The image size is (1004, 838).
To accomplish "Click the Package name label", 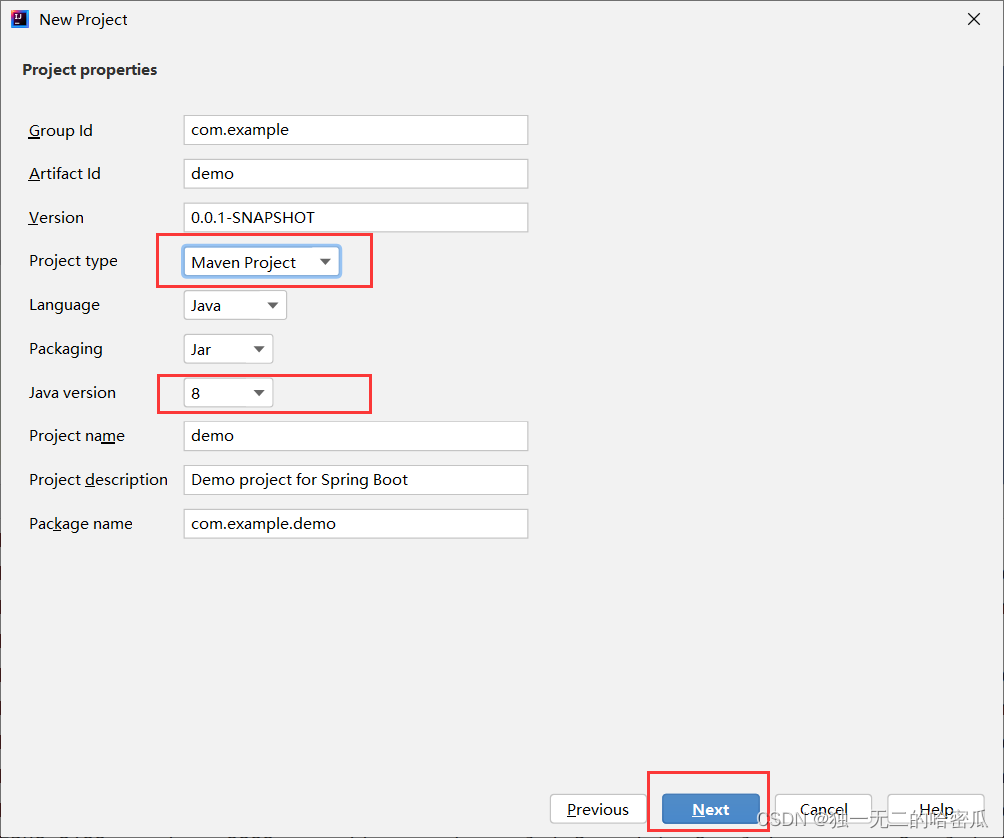I will pos(81,524).
